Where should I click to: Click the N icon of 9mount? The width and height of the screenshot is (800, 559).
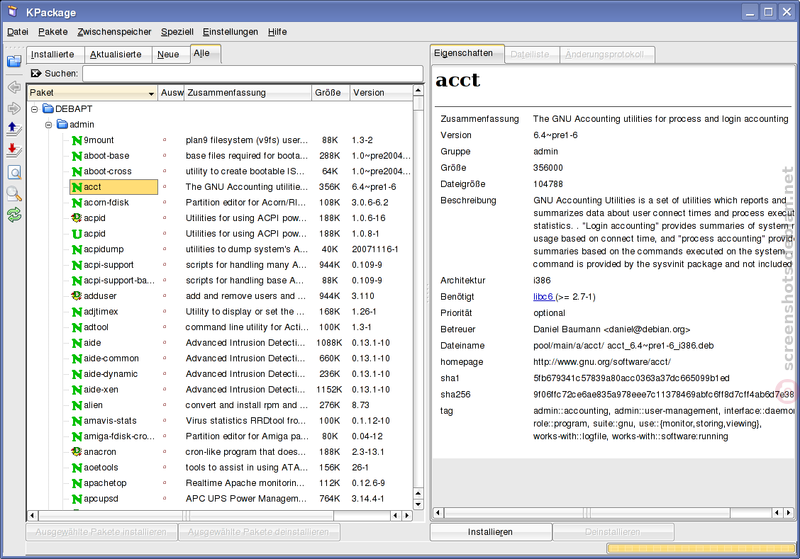(77, 140)
